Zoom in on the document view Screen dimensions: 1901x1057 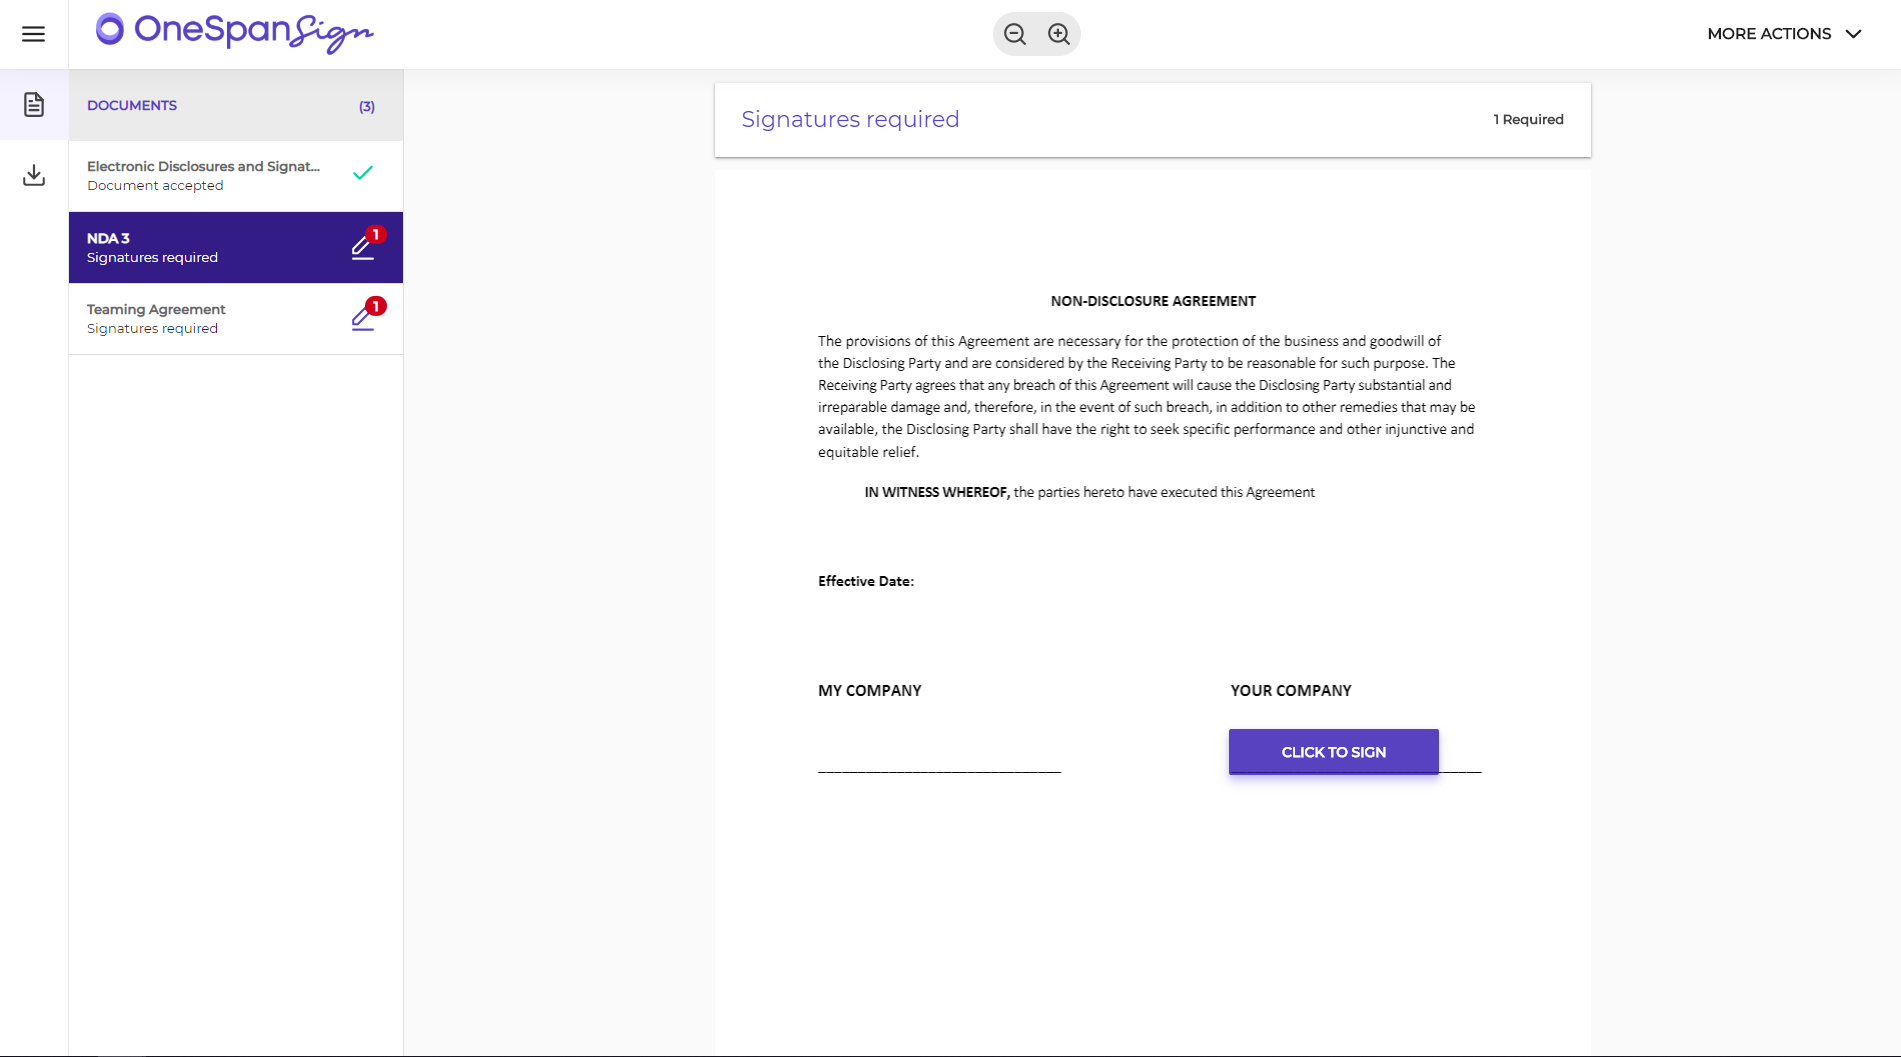tap(1059, 33)
